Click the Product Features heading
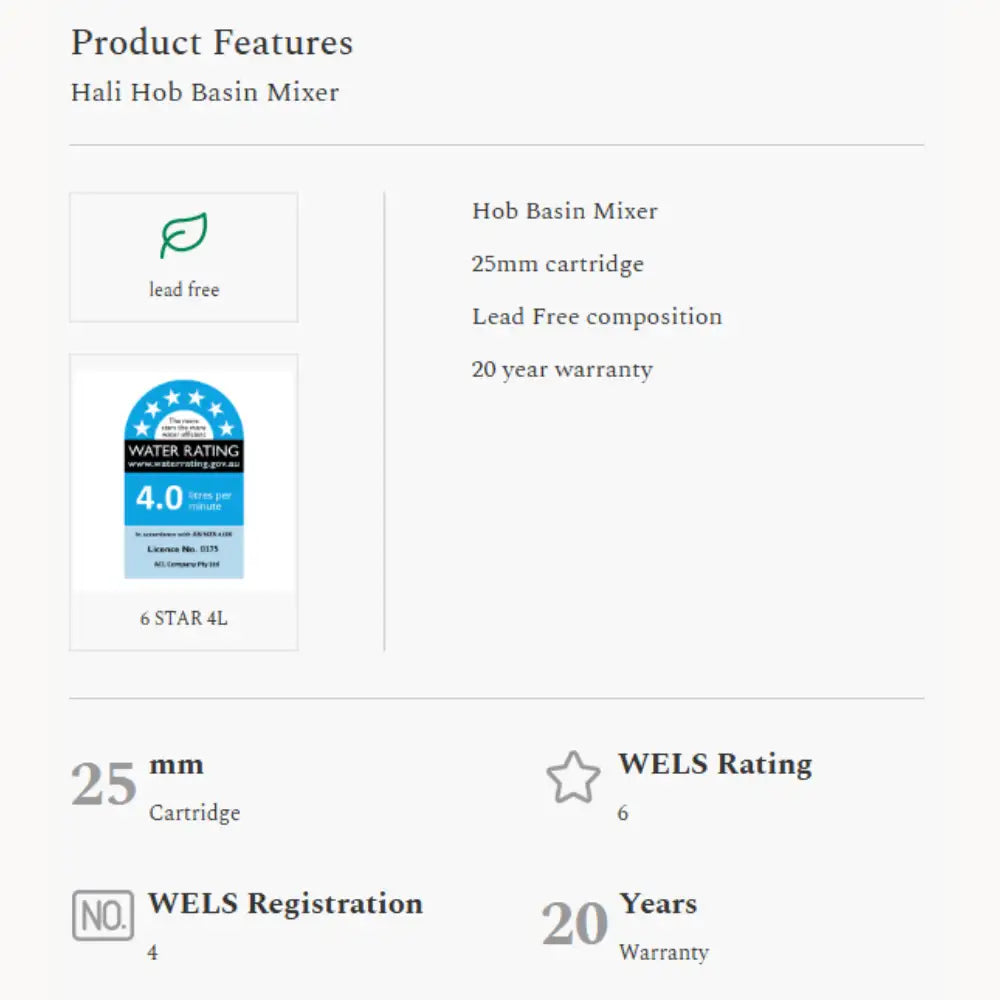Image resolution: width=1000 pixels, height=1000 pixels. pos(212,43)
